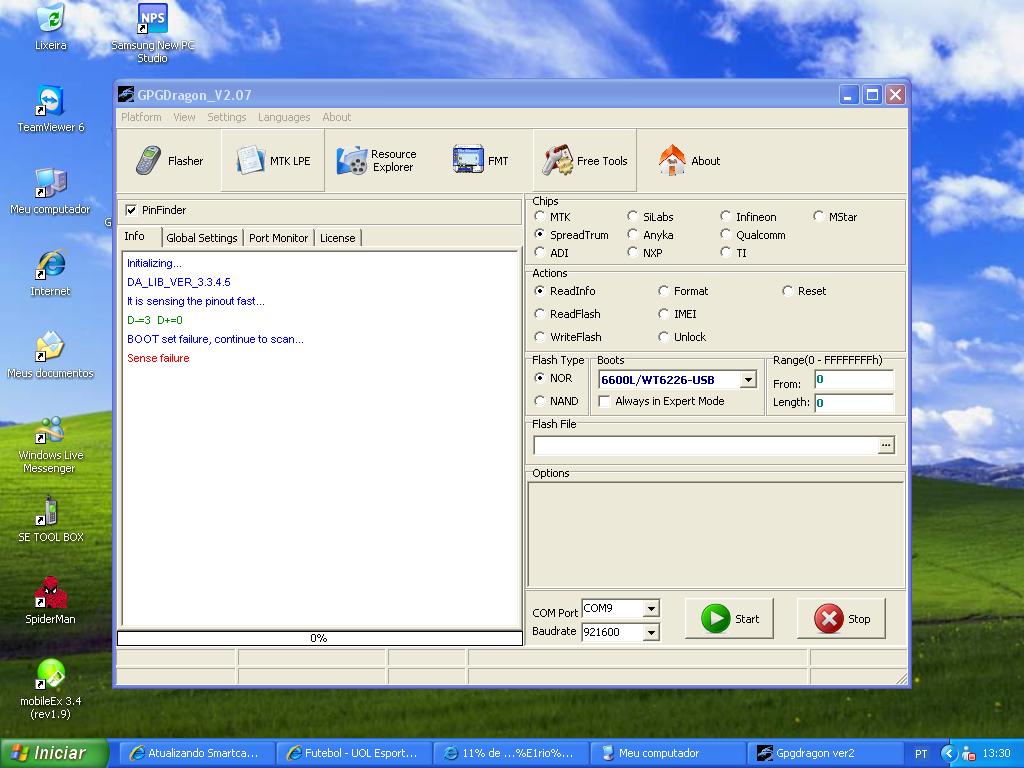Open Samsung New PC Studio shortcut
Screen dimensions: 1024x768
(x=152, y=33)
